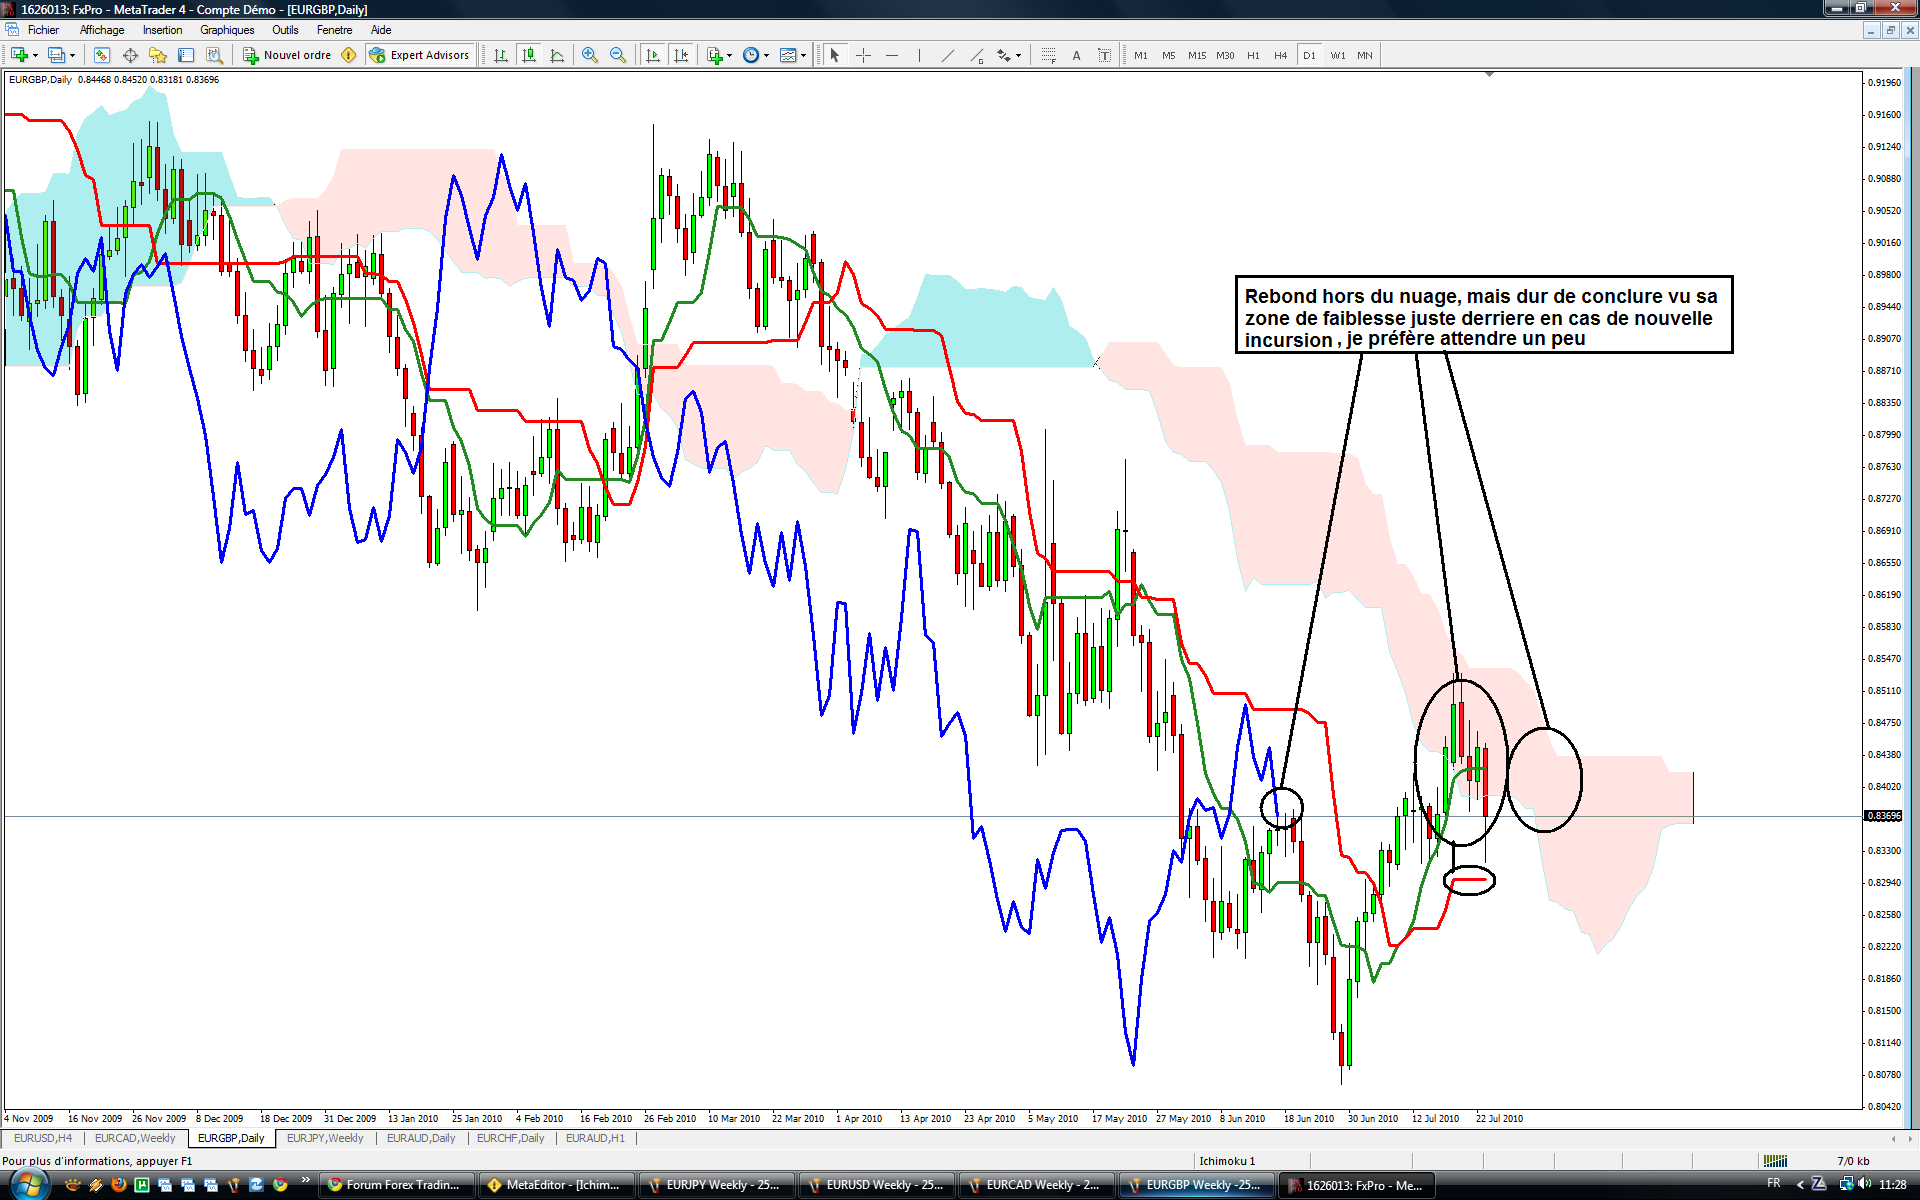The width and height of the screenshot is (1920, 1200).
Task: Toggle chart shift button
Action: [681, 55]
